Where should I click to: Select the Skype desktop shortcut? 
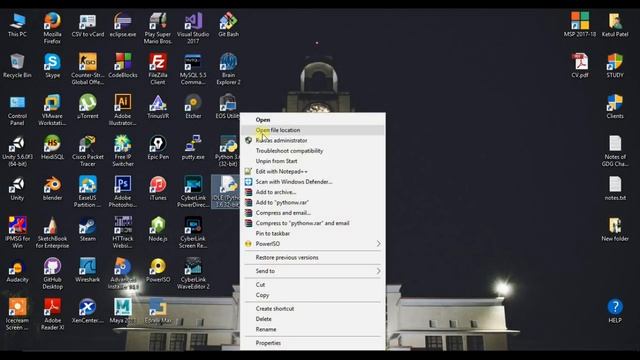pyautogui.click(x=52, y=66)
